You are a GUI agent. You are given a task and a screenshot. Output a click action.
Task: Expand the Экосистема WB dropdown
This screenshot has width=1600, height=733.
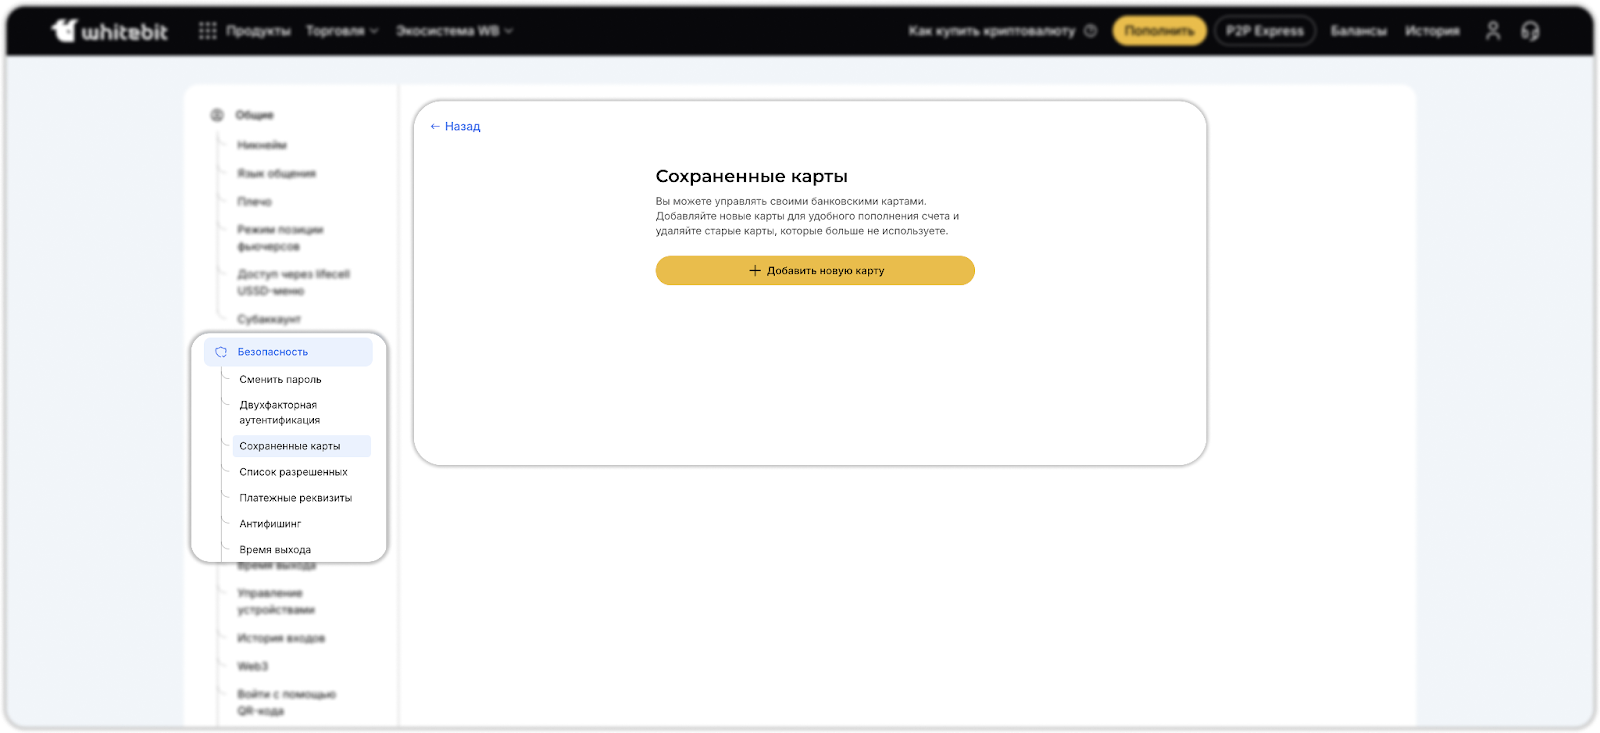[454, 31]
